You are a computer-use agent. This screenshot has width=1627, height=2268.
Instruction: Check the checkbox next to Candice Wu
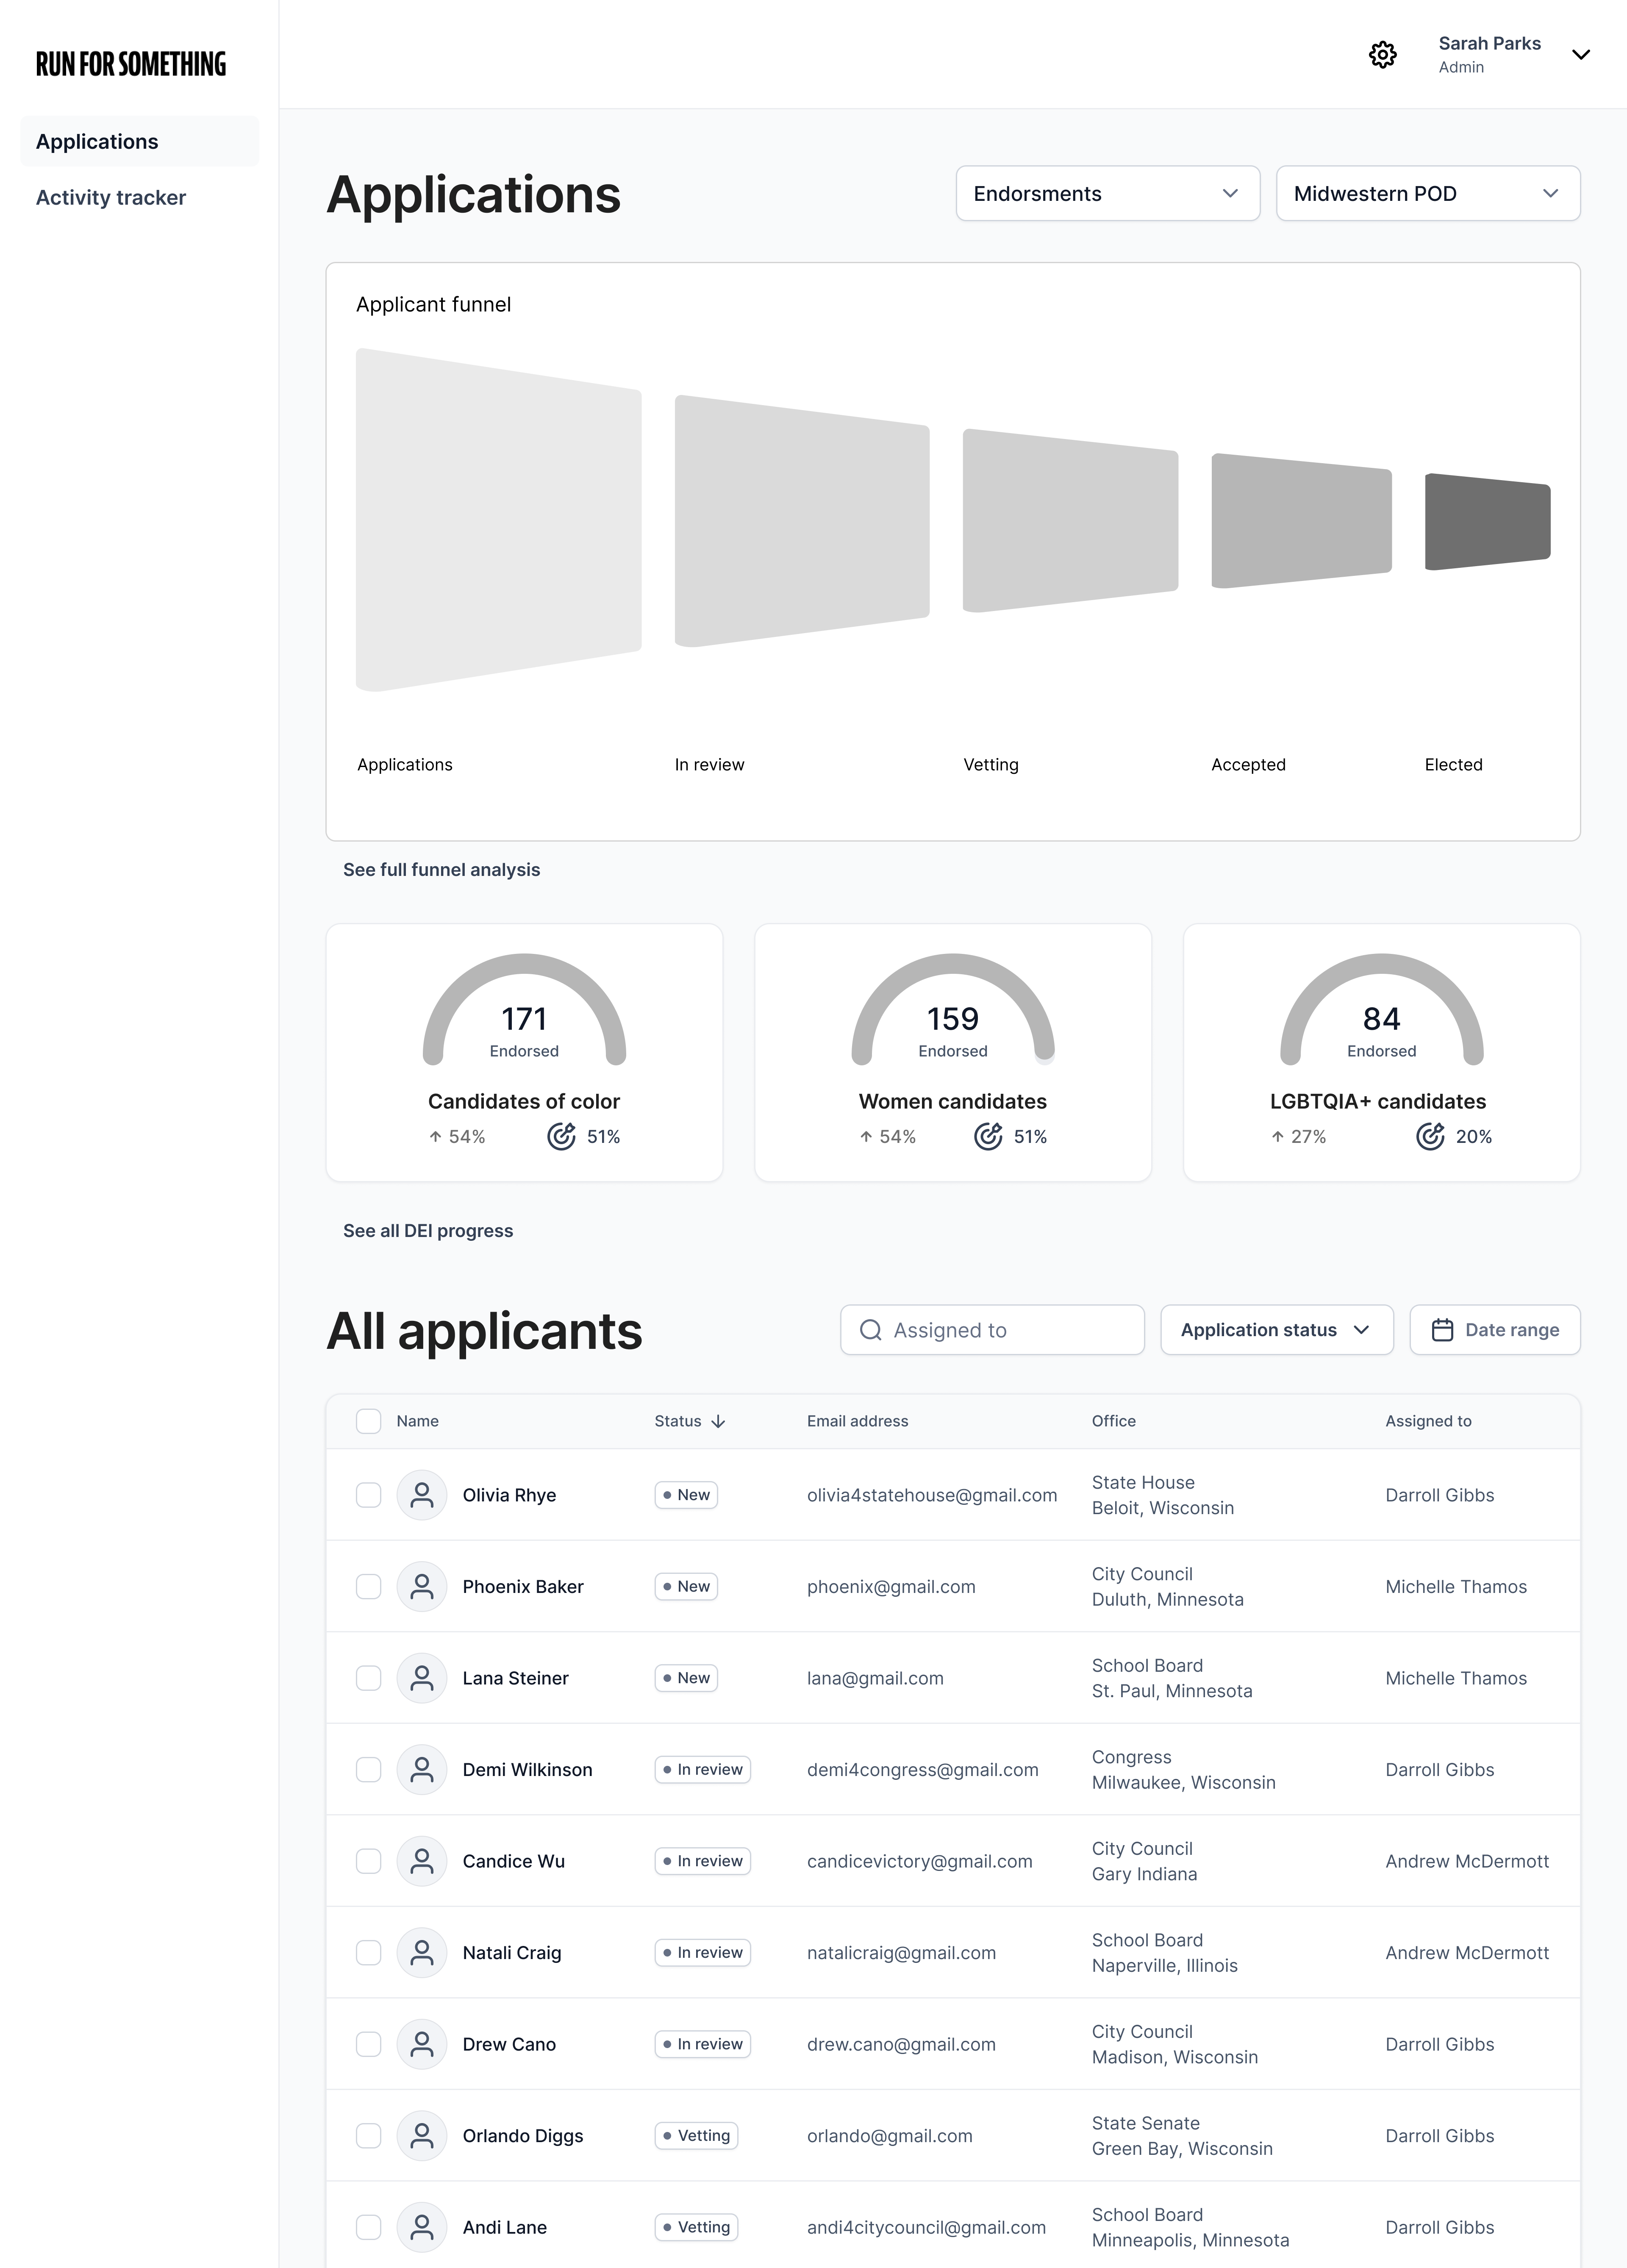pos(368,1861)
